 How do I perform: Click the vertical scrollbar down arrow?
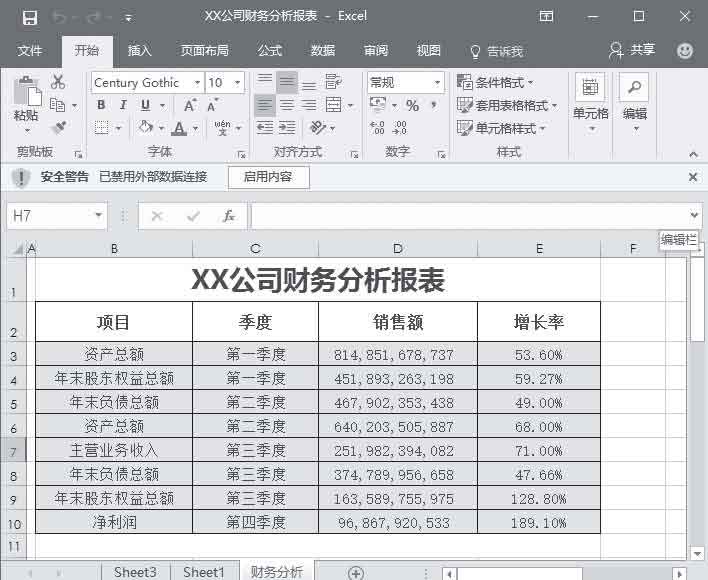(697, 553)
